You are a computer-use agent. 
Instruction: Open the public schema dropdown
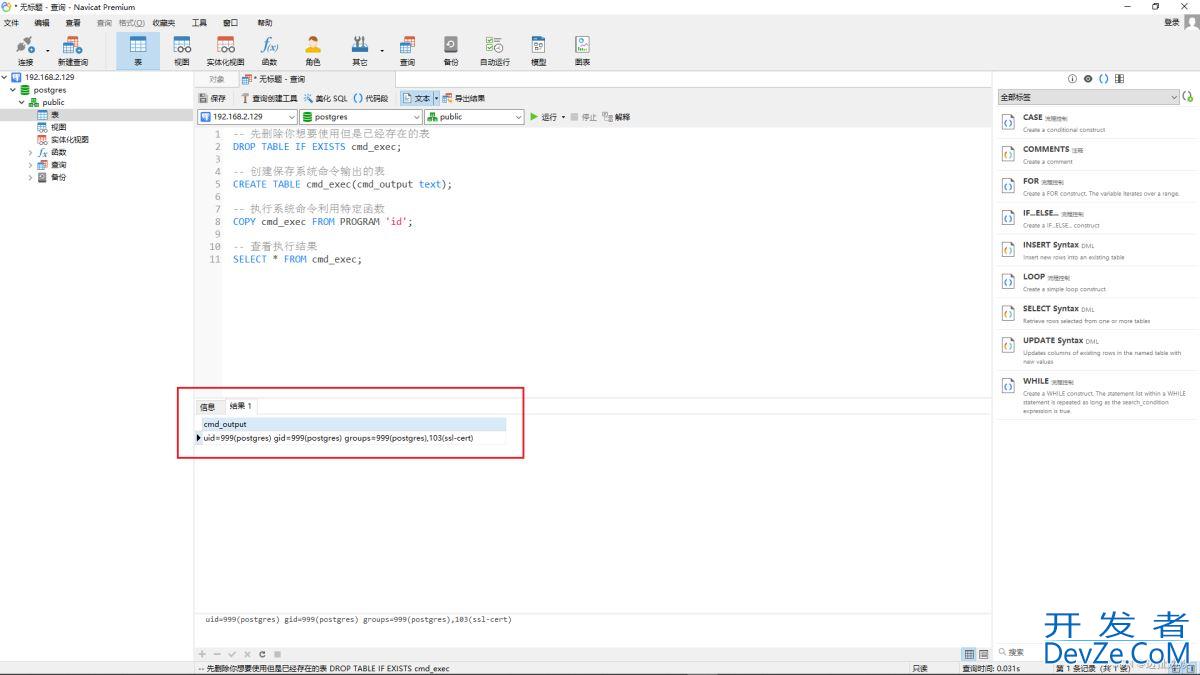pos(474,117)
